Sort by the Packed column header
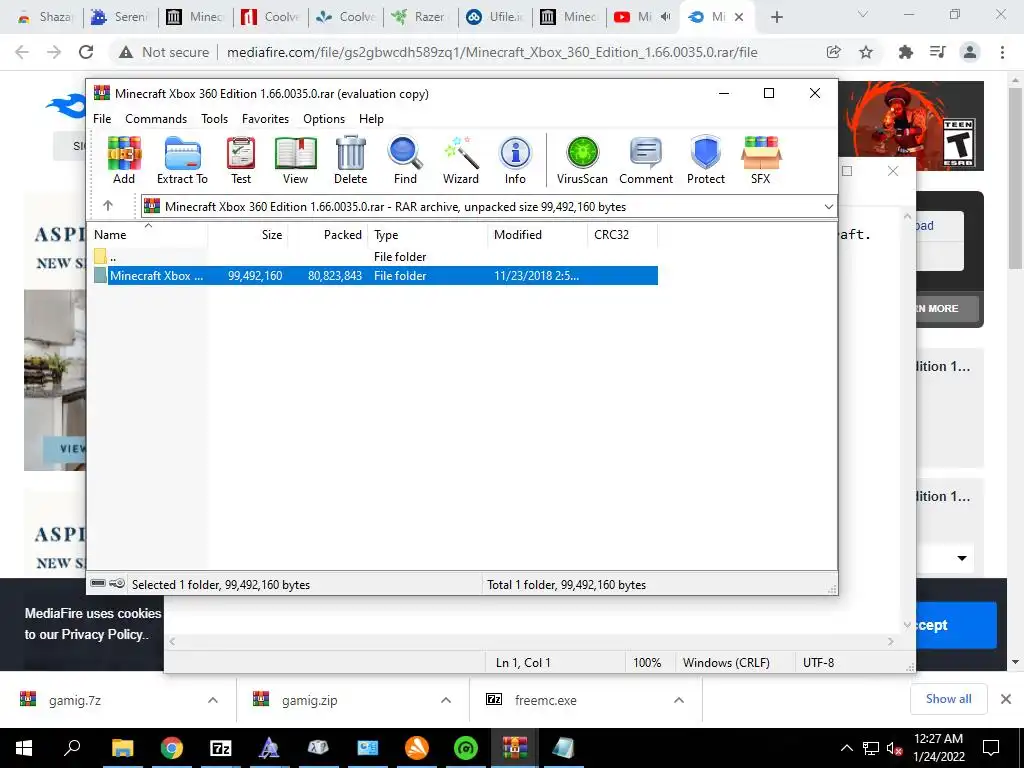The image size is (1024, 768). coord(328,234)
